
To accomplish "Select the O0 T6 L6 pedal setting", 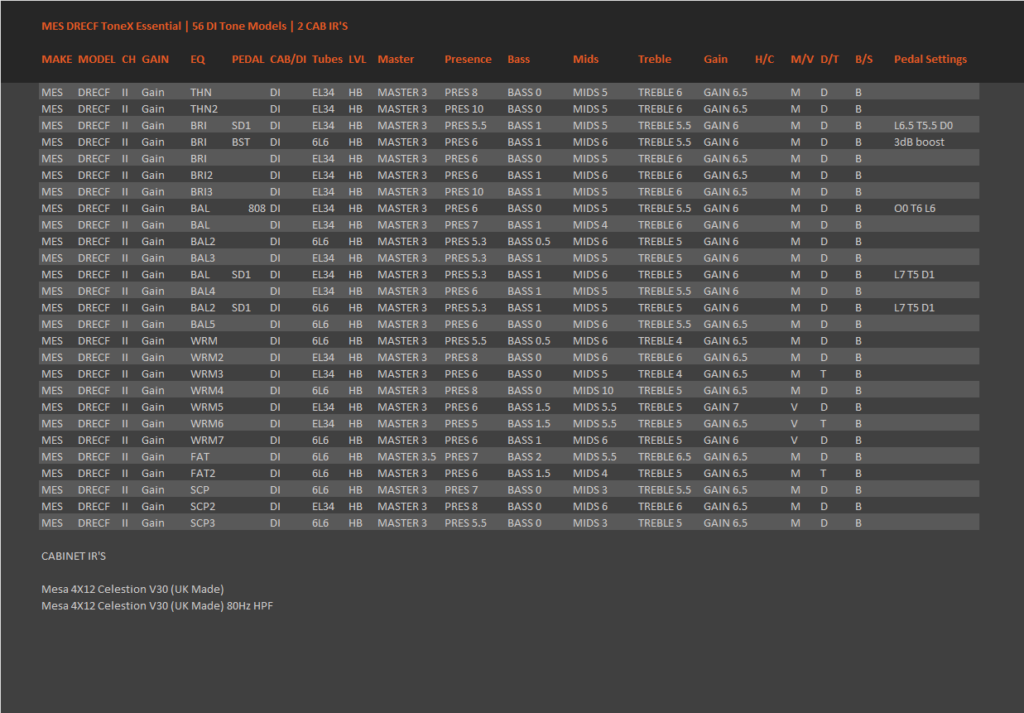I will point(914,208).
